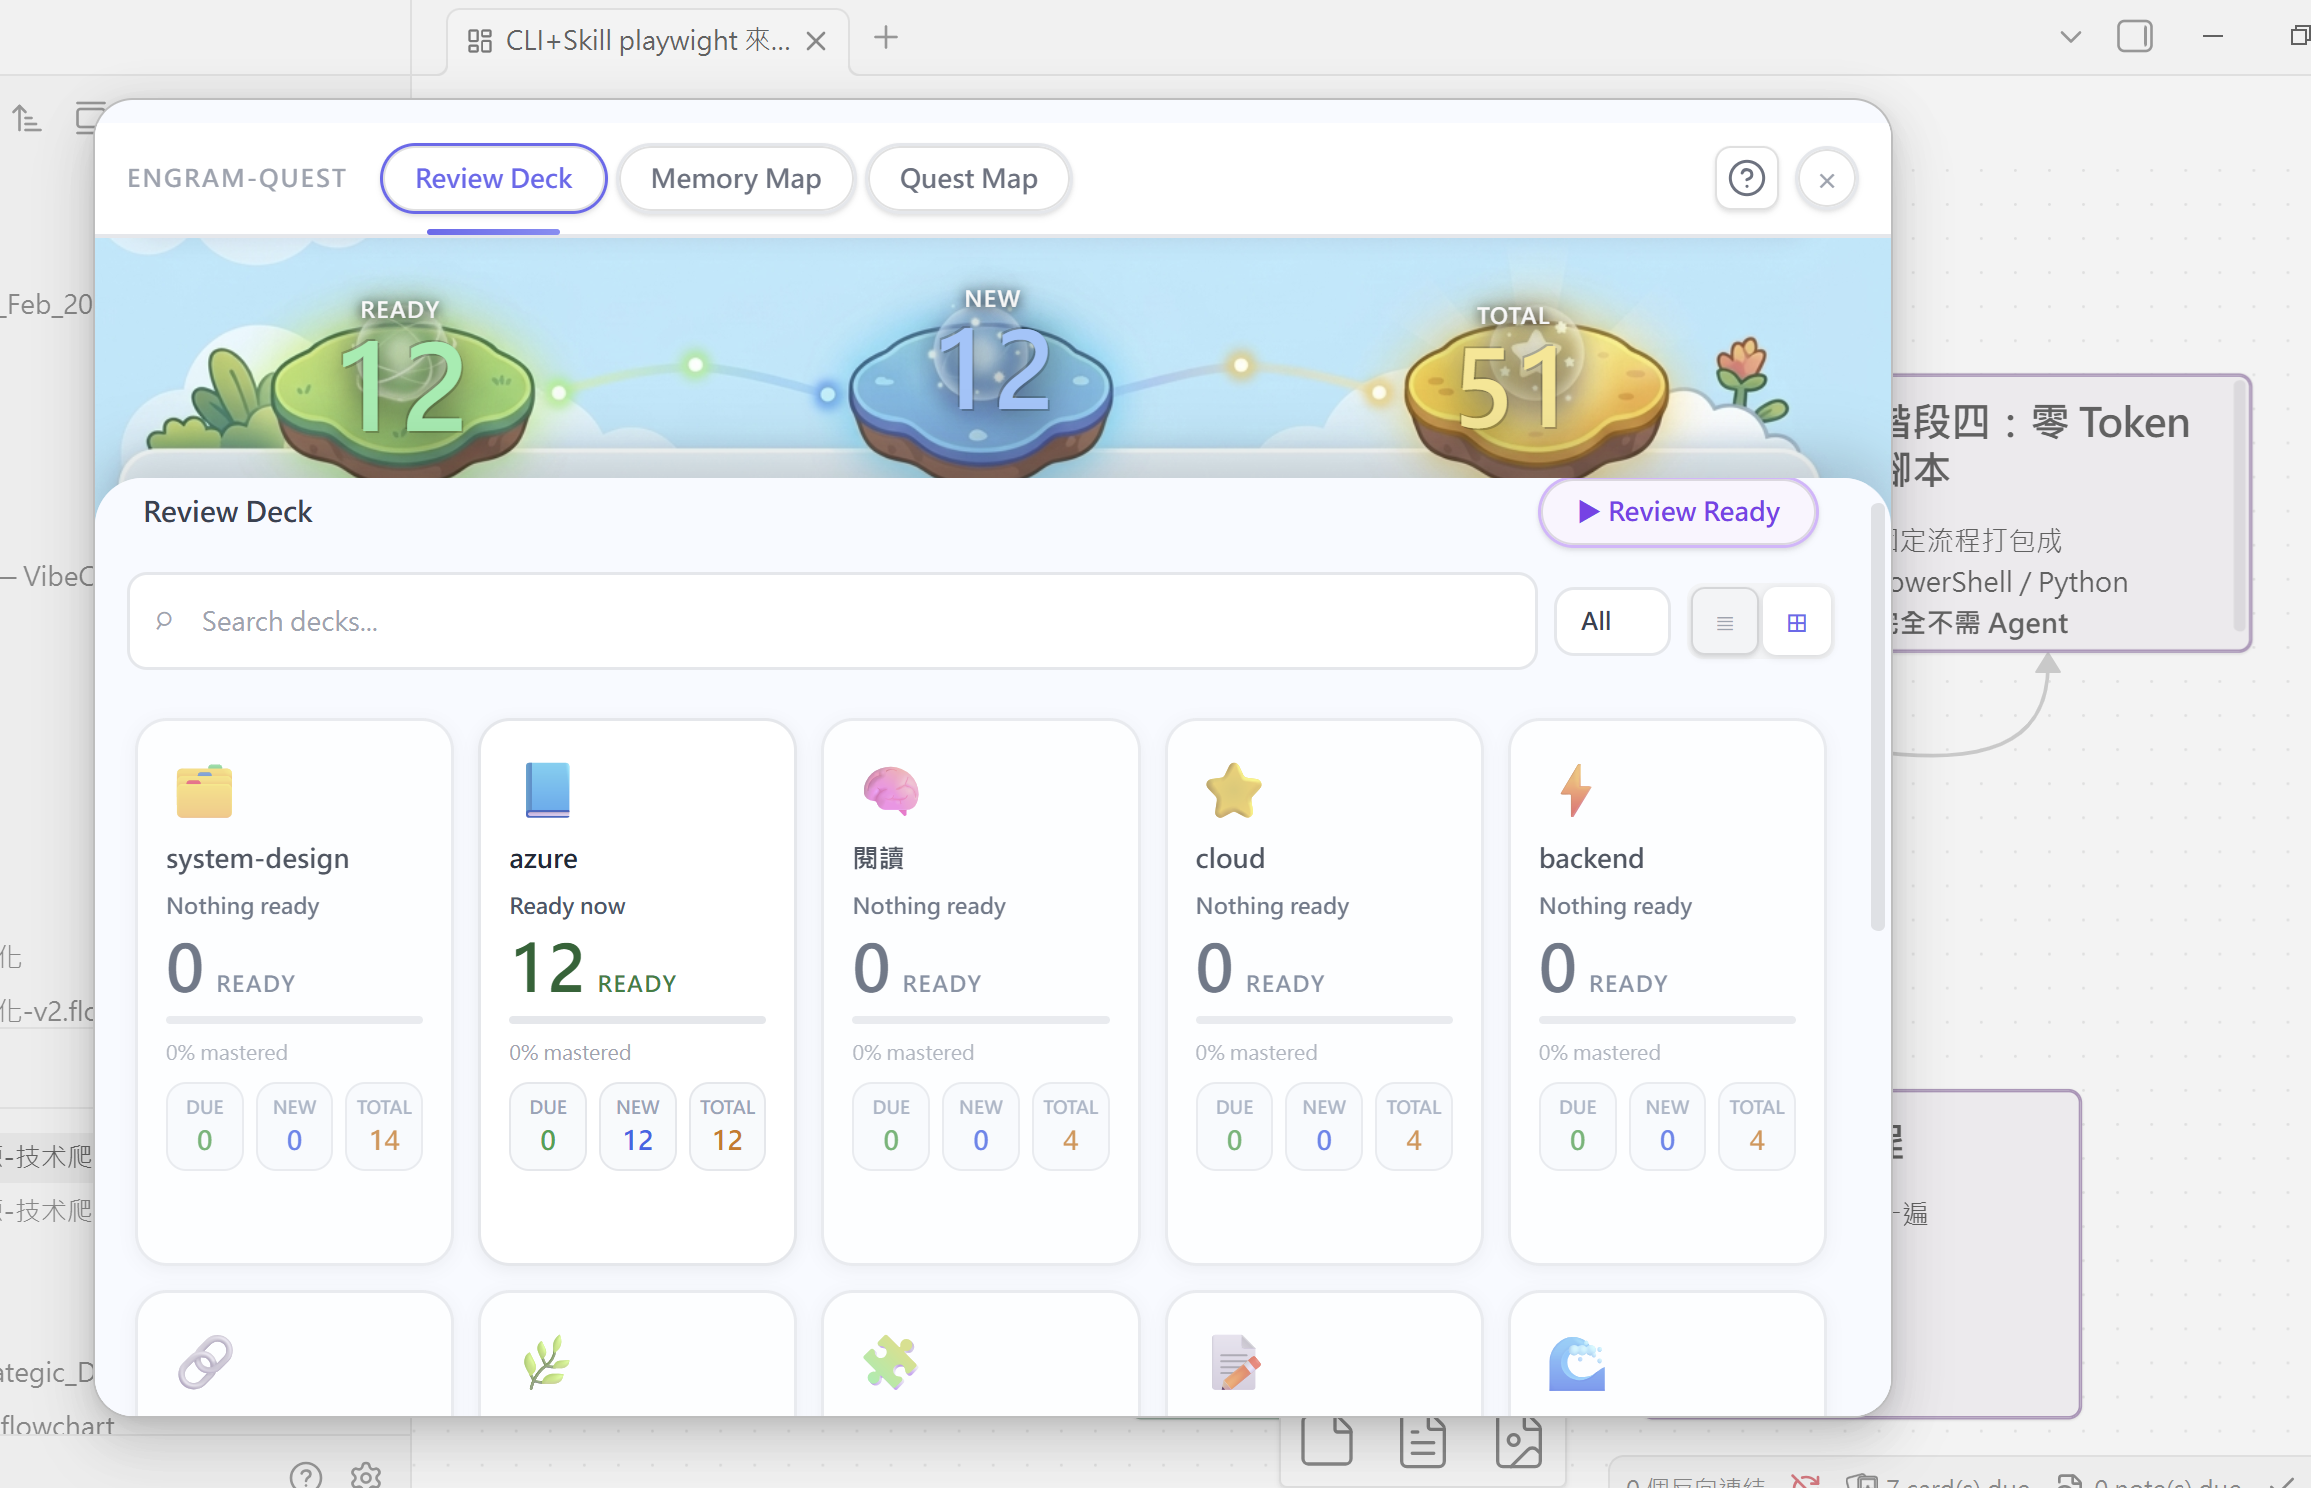Image resolution: width=2311 pixels, height=1488 pixels.
Task: Click the azure NEW 12 stat box
Action: tap(637, 1126)
